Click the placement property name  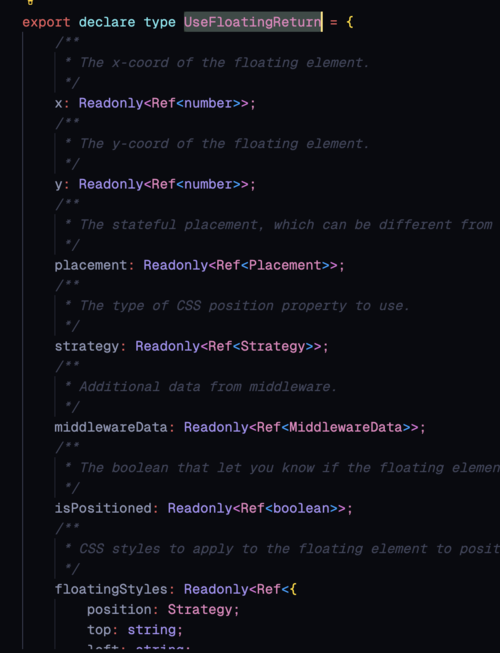click(x=91, y=265)
